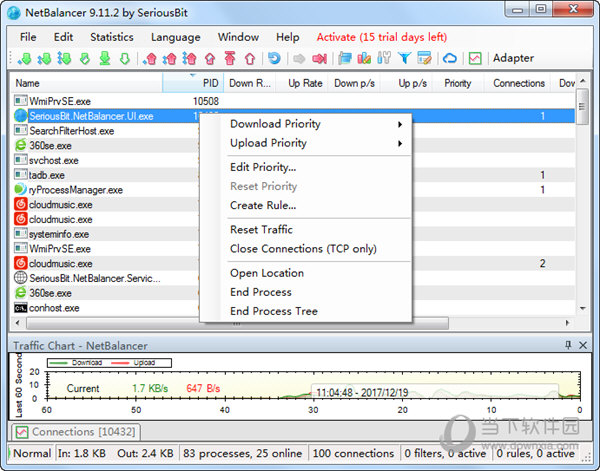Open the Statistics menu
The image size is (600, 471).
(112, 37)
